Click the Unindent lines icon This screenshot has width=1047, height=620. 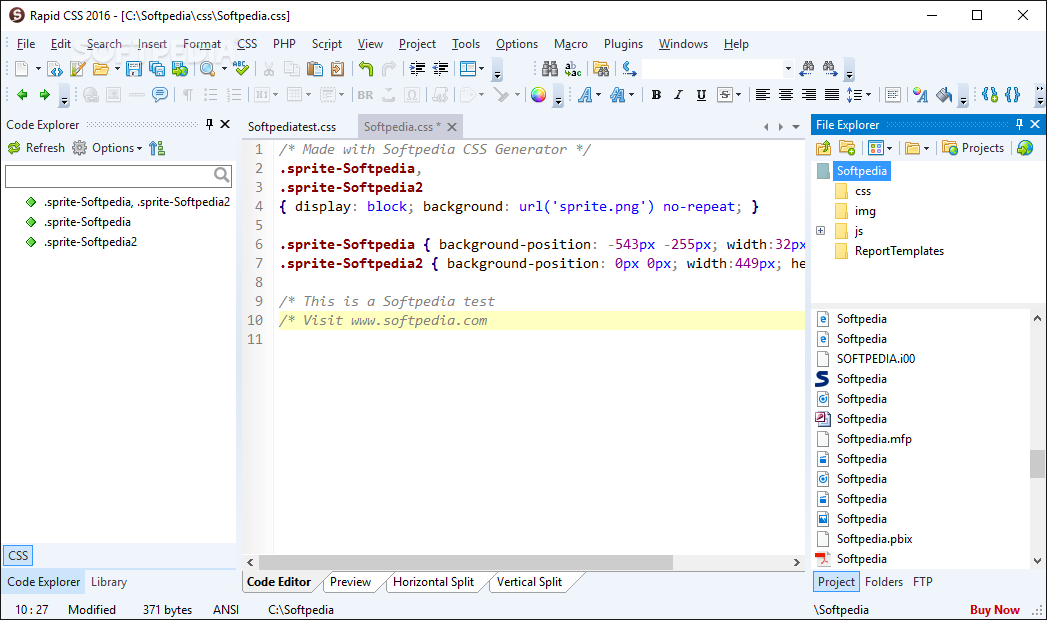coord(441,69)
